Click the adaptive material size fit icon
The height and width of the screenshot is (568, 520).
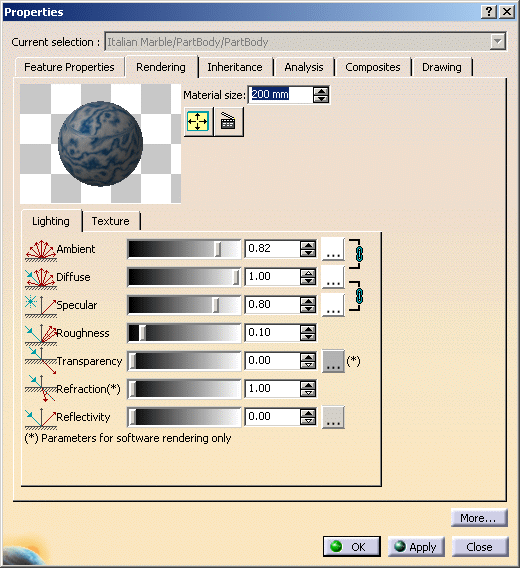[x=198, y=121]
